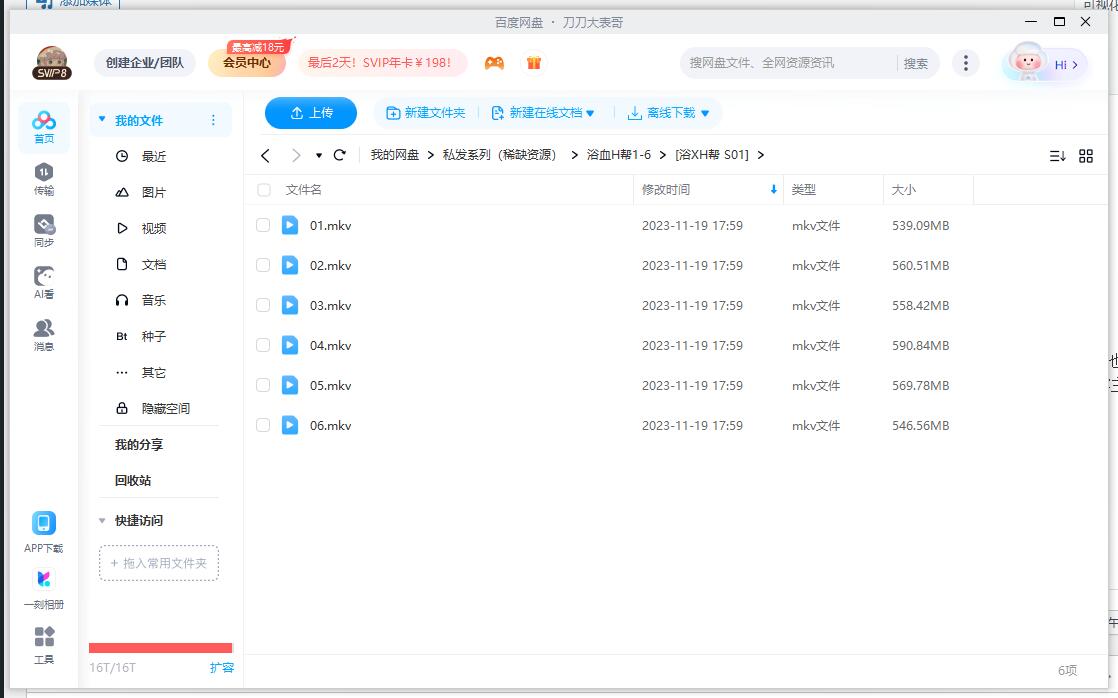
Task: Open the breadcrumb history dropdown arrow
Action: coord(318,155)
